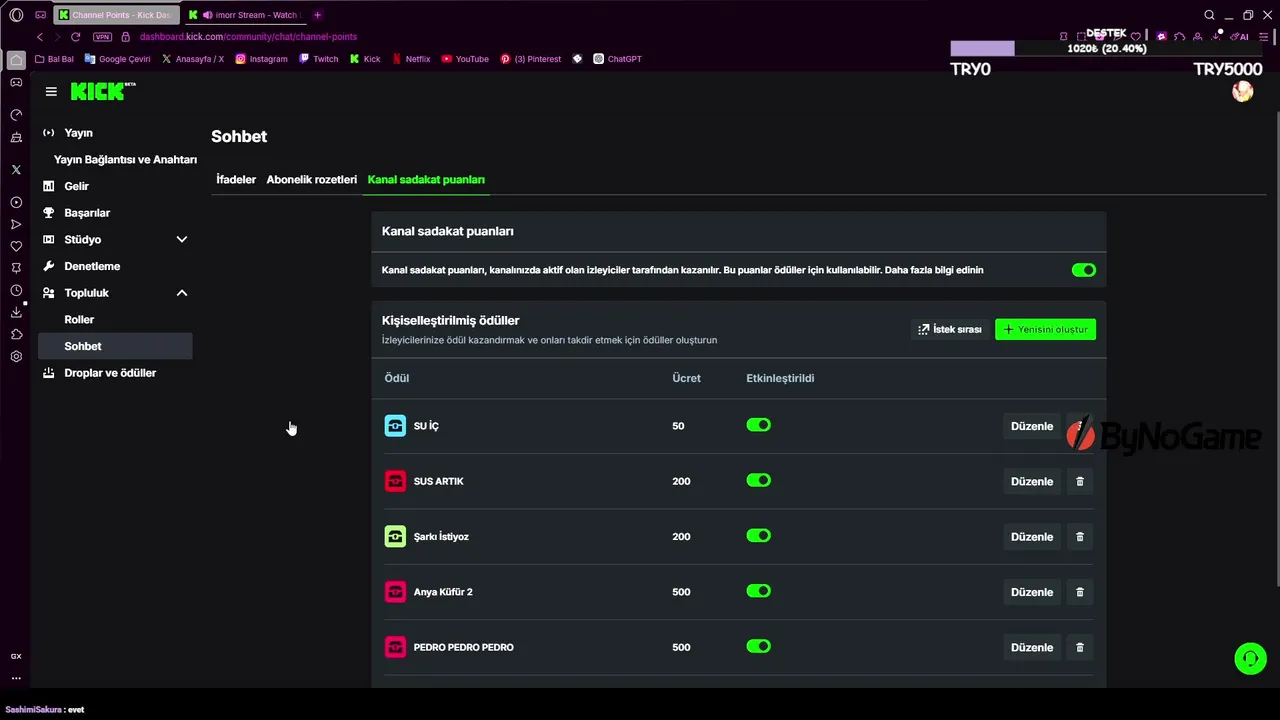This screenshot has height=720, width=1280.
Task: Open the green support chat bubble
Action: tap(1250, 659)
